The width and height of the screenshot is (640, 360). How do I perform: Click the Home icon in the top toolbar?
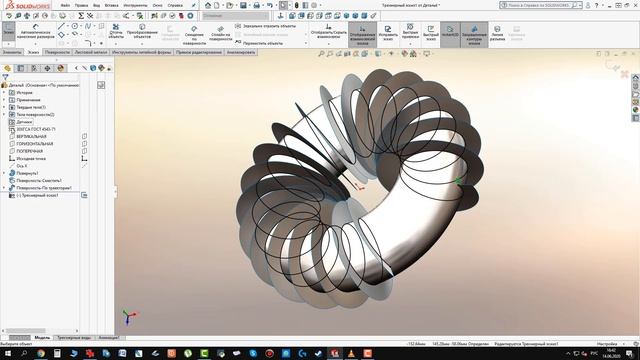[x=208, y=5]
